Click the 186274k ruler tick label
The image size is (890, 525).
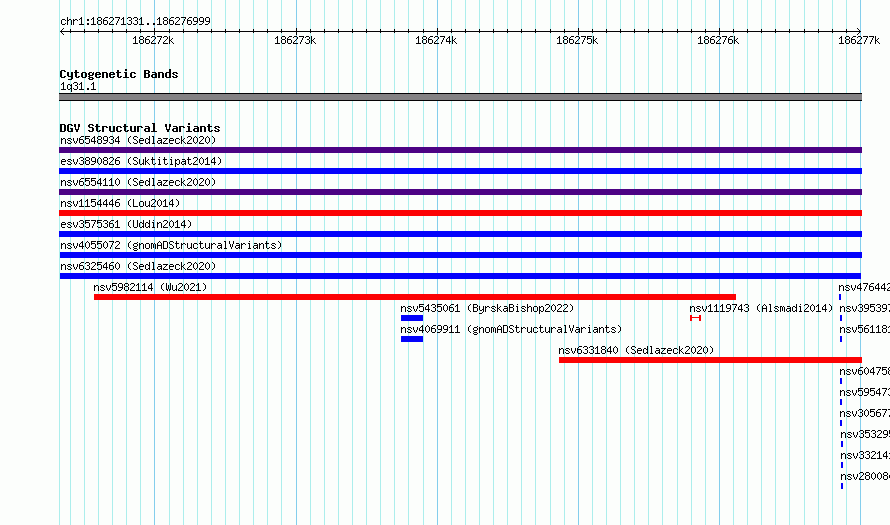pos(436,40)
